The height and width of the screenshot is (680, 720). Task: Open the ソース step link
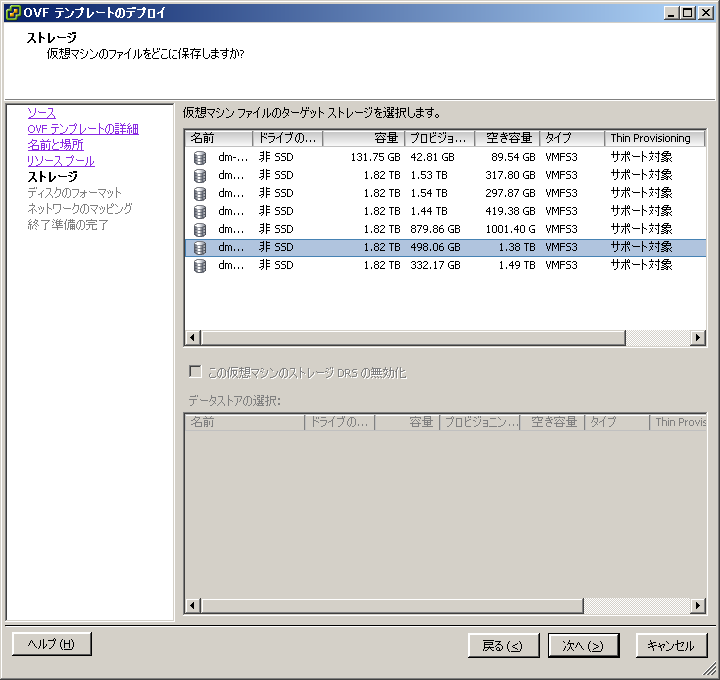pos(41,113)
